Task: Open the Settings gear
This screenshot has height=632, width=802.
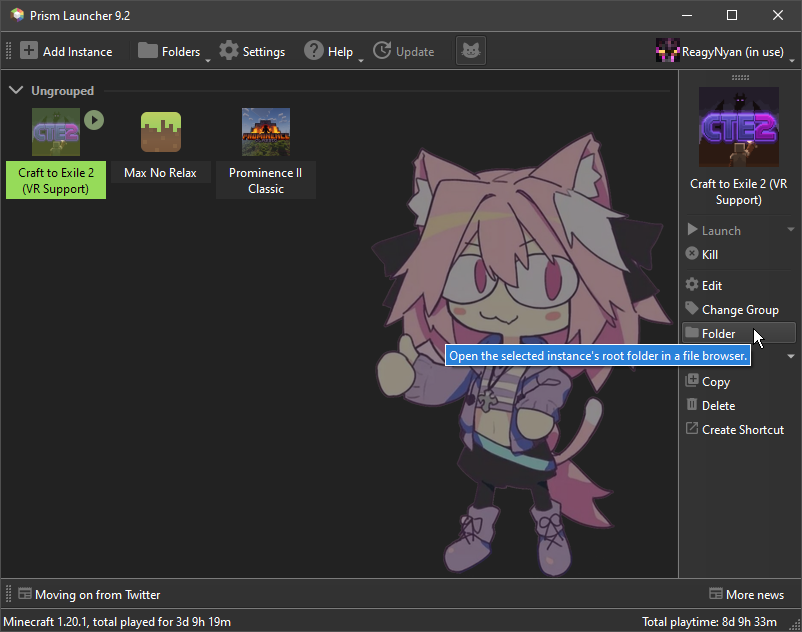Action: coord(229,51)
